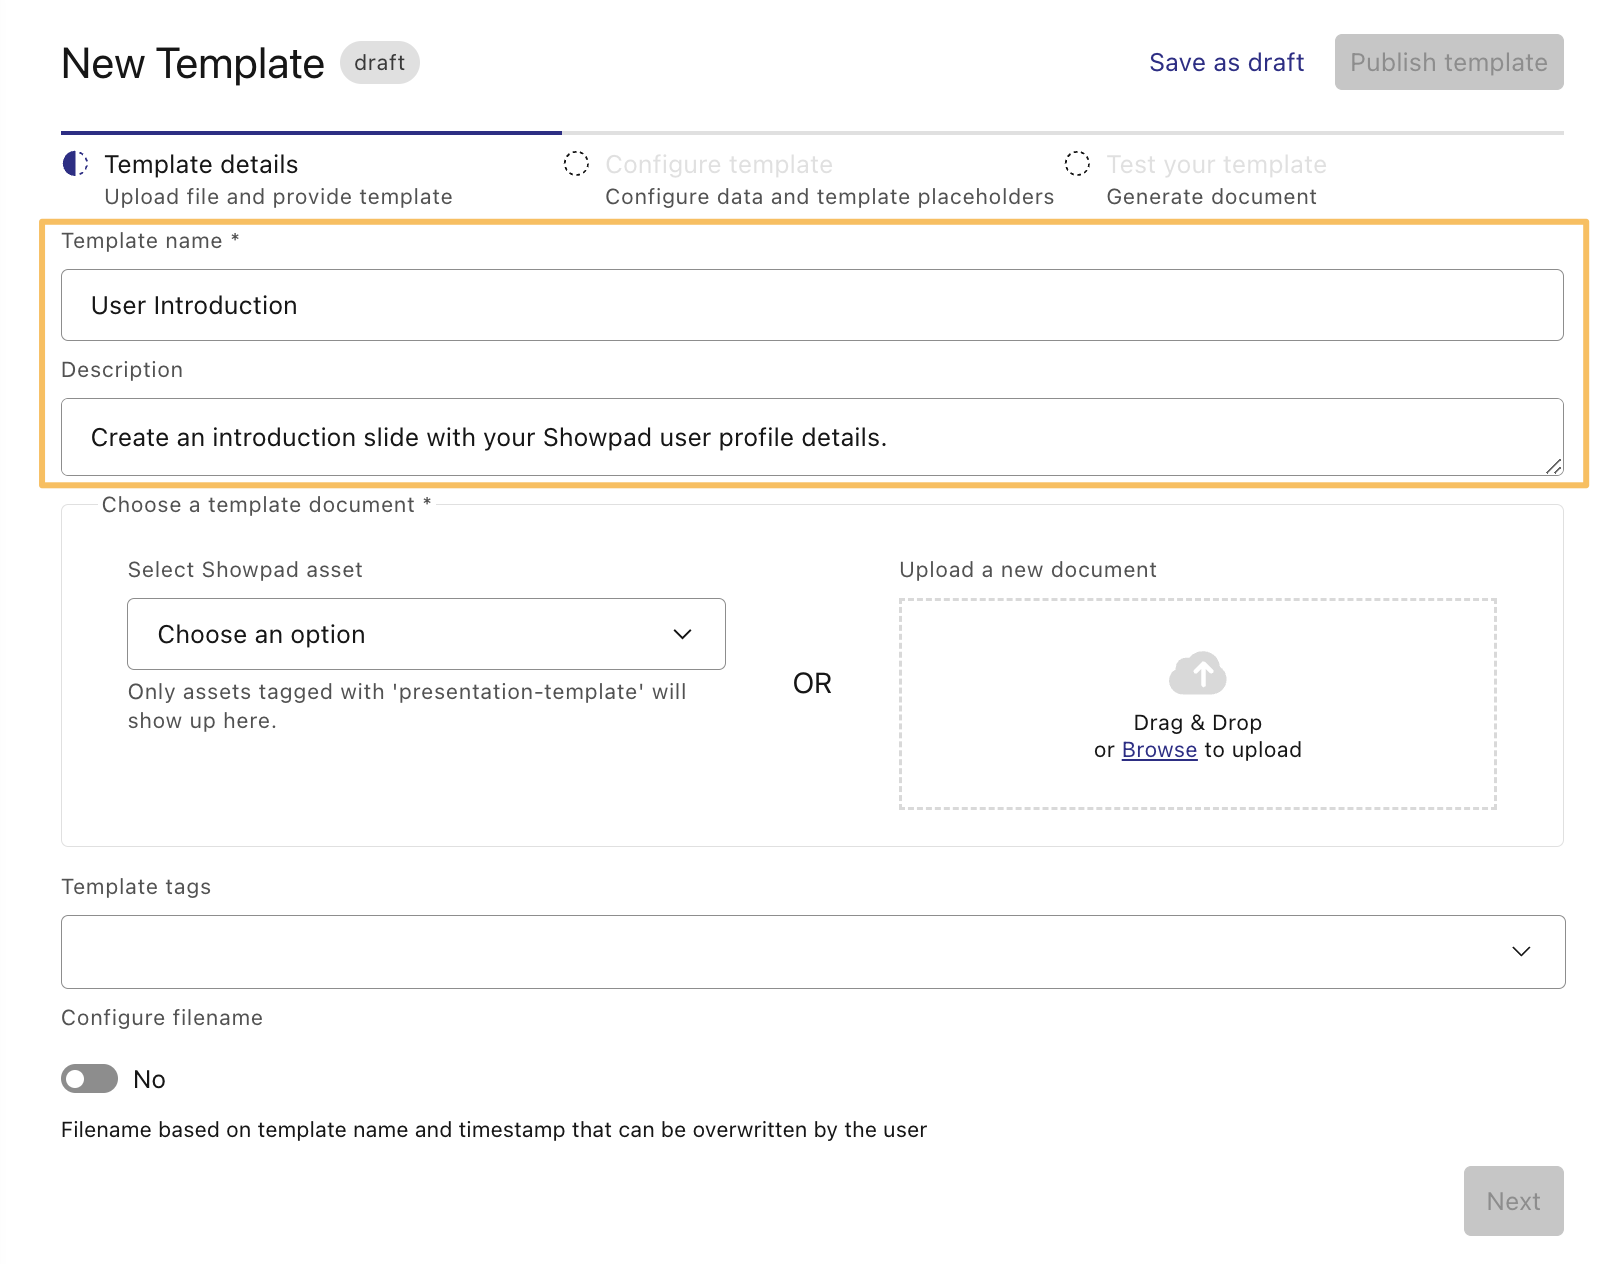The image size is (1624, 1264).
Task: Click the 'Template name *' field label
Action: 150,241
